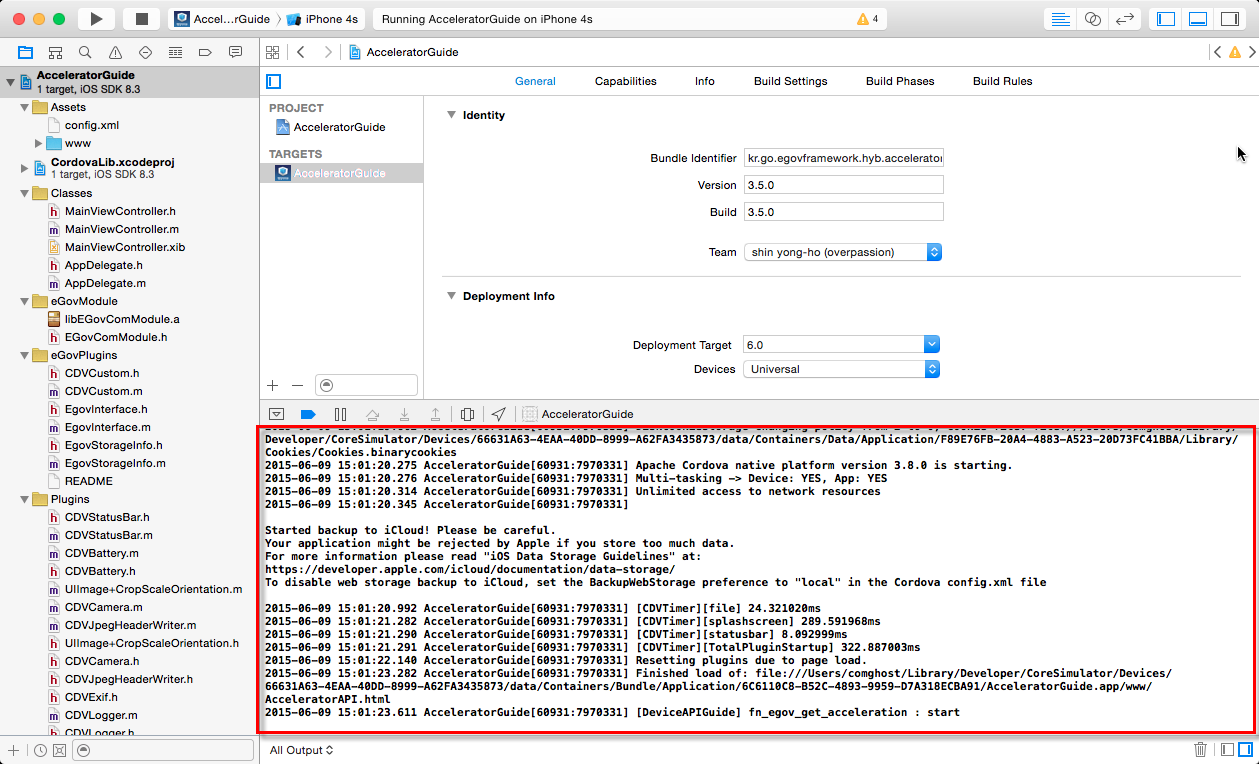Image resolution: width=1259 pixels, height=764 pixels.
Task: Clear console with the trash icon
Action: (1200, 749)
